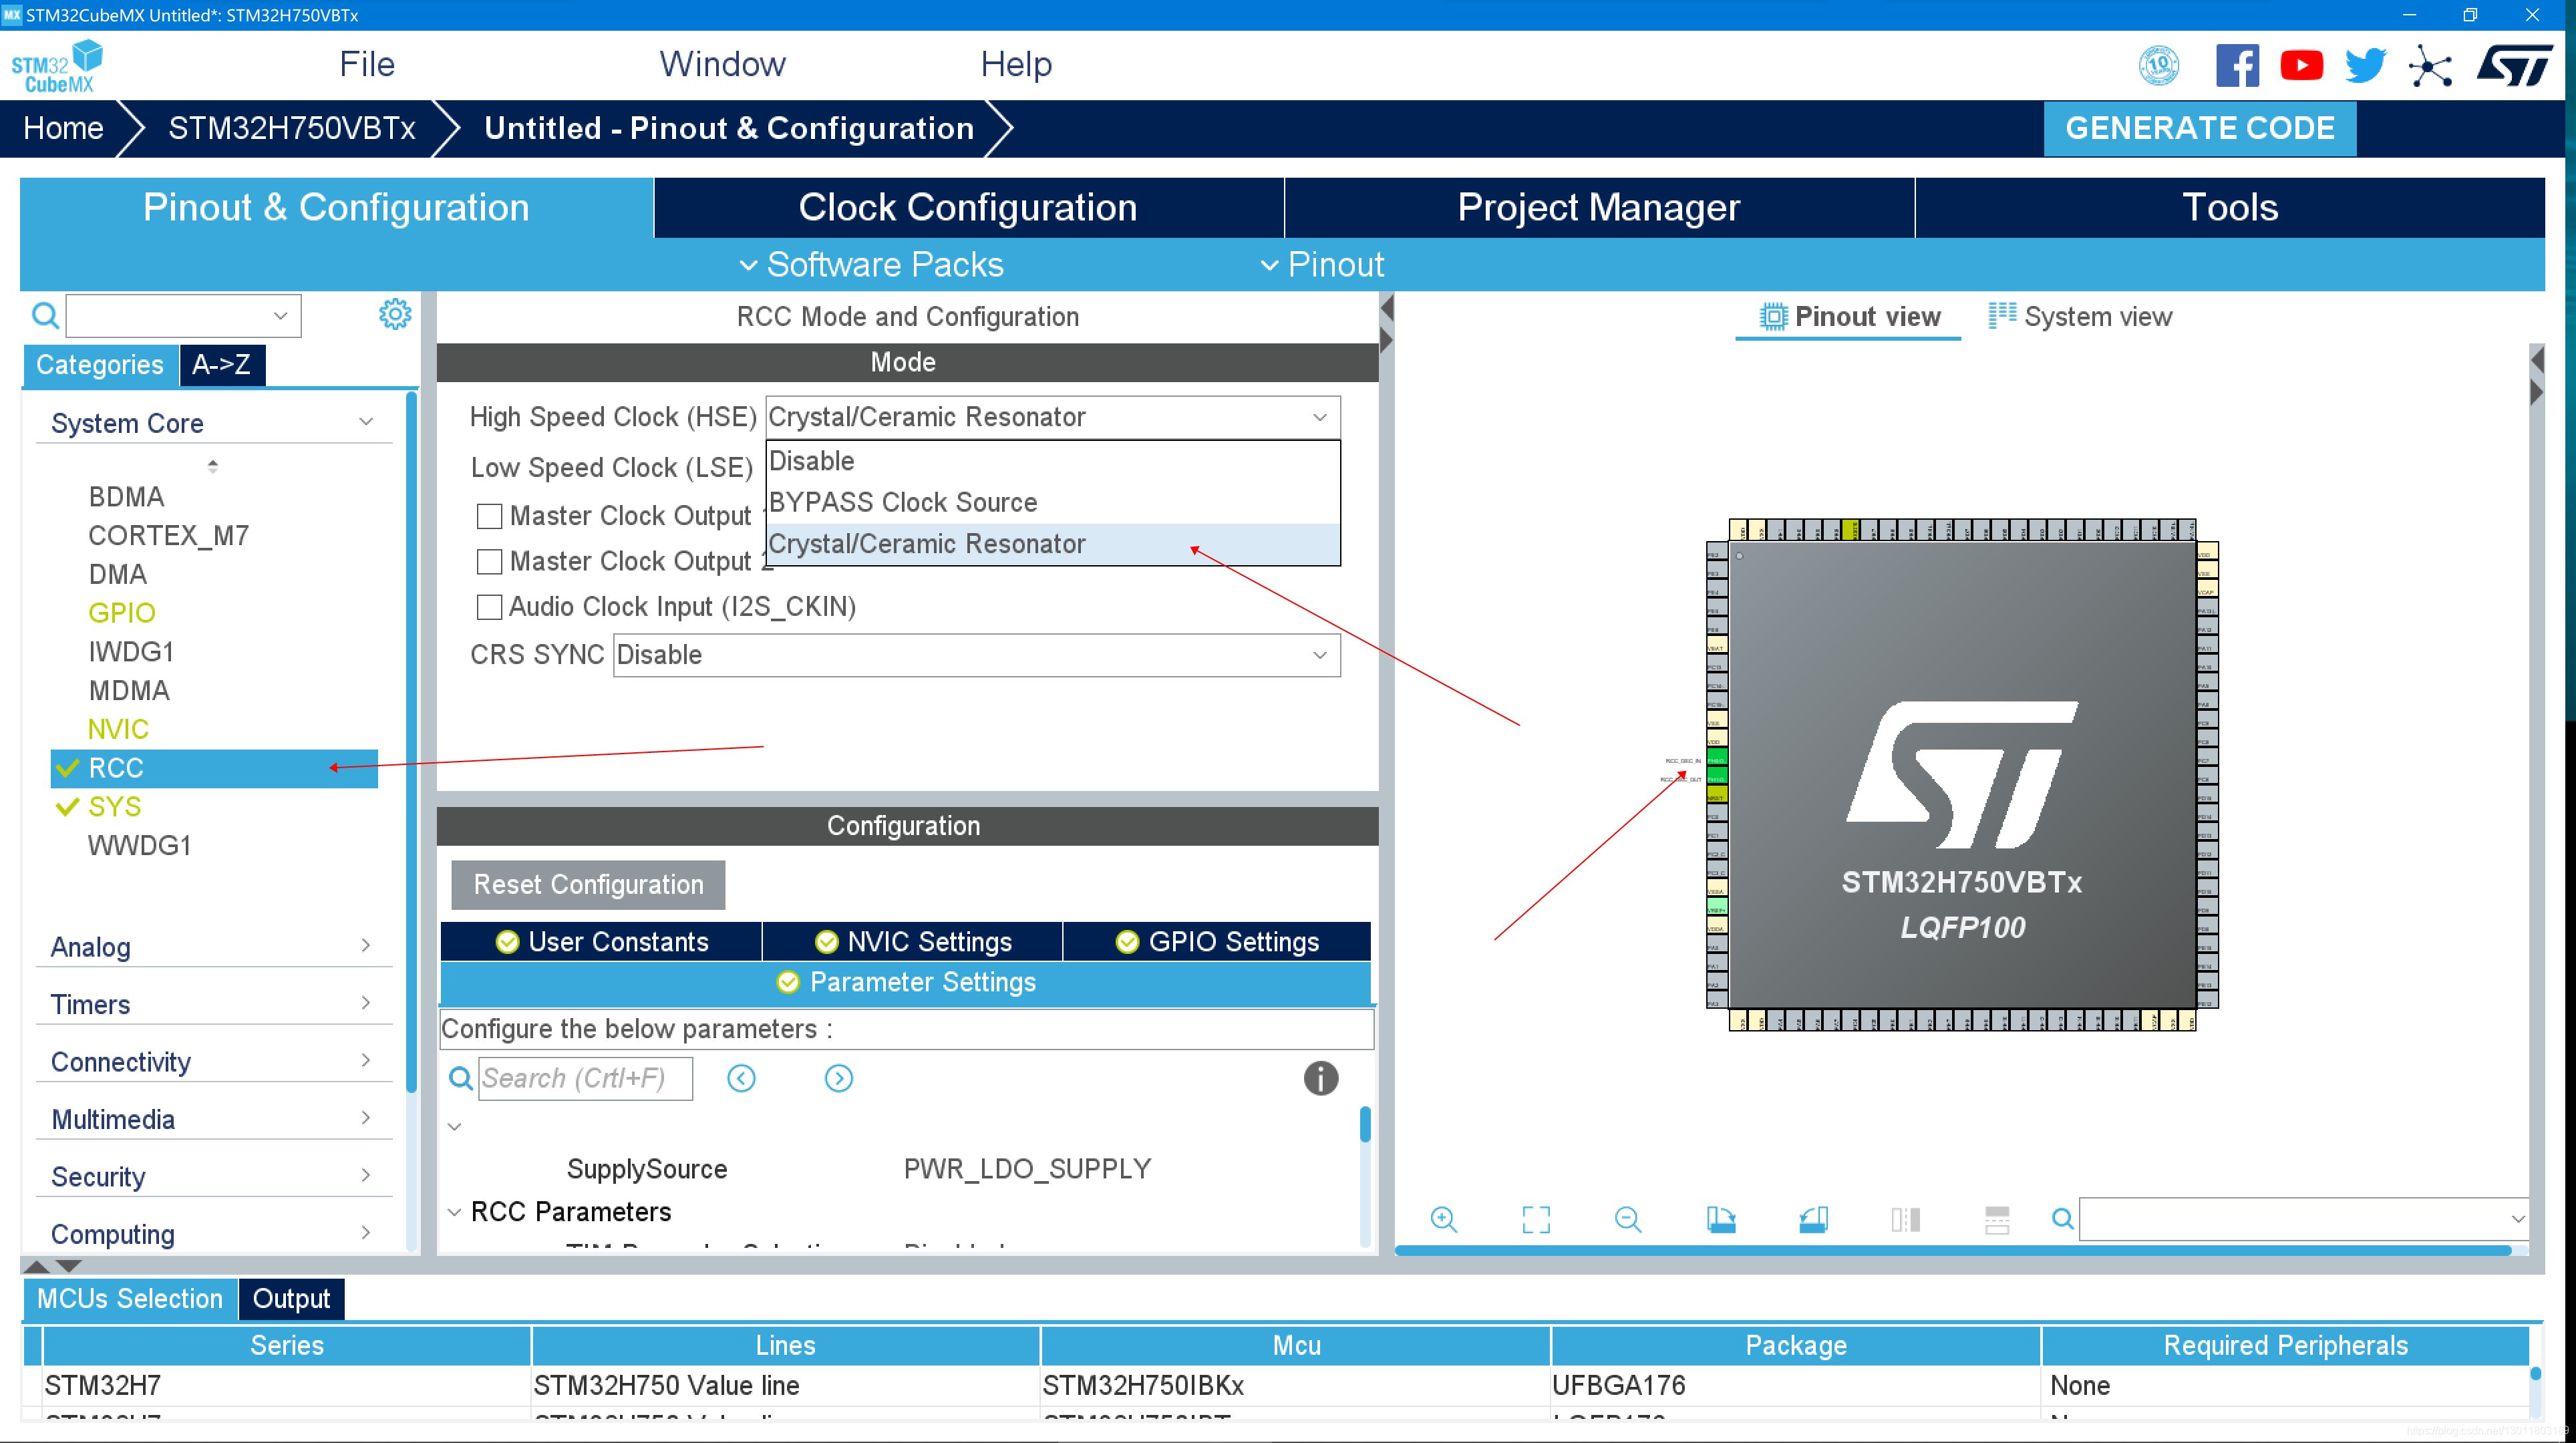Select SYS in the System Core list
The height and width of the screenshot is (1443, 2576).
(114, 807)
